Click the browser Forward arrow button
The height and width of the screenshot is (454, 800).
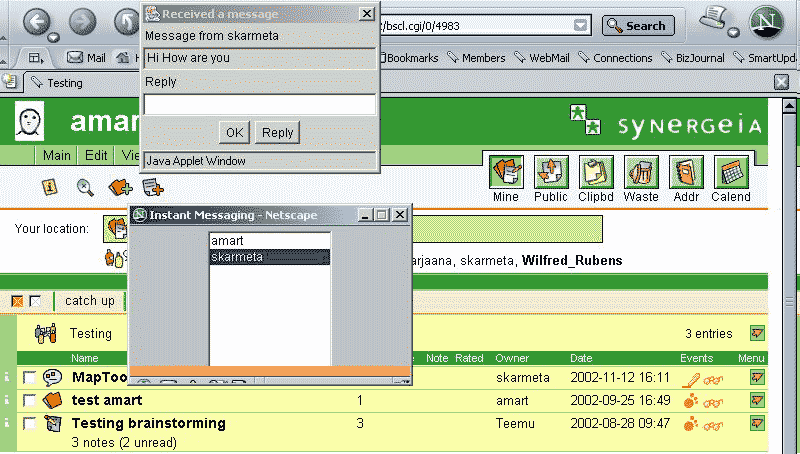pyautogui.click(x=82, y=22)
